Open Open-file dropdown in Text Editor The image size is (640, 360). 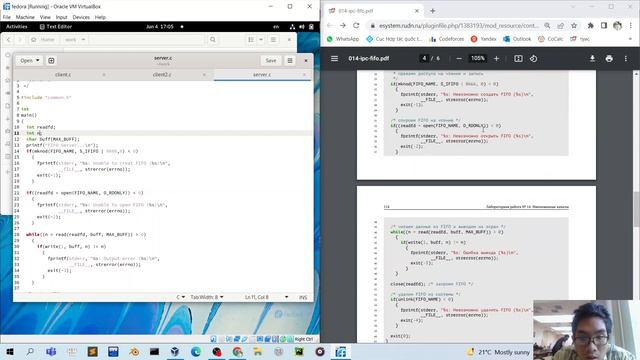[29, 60]
